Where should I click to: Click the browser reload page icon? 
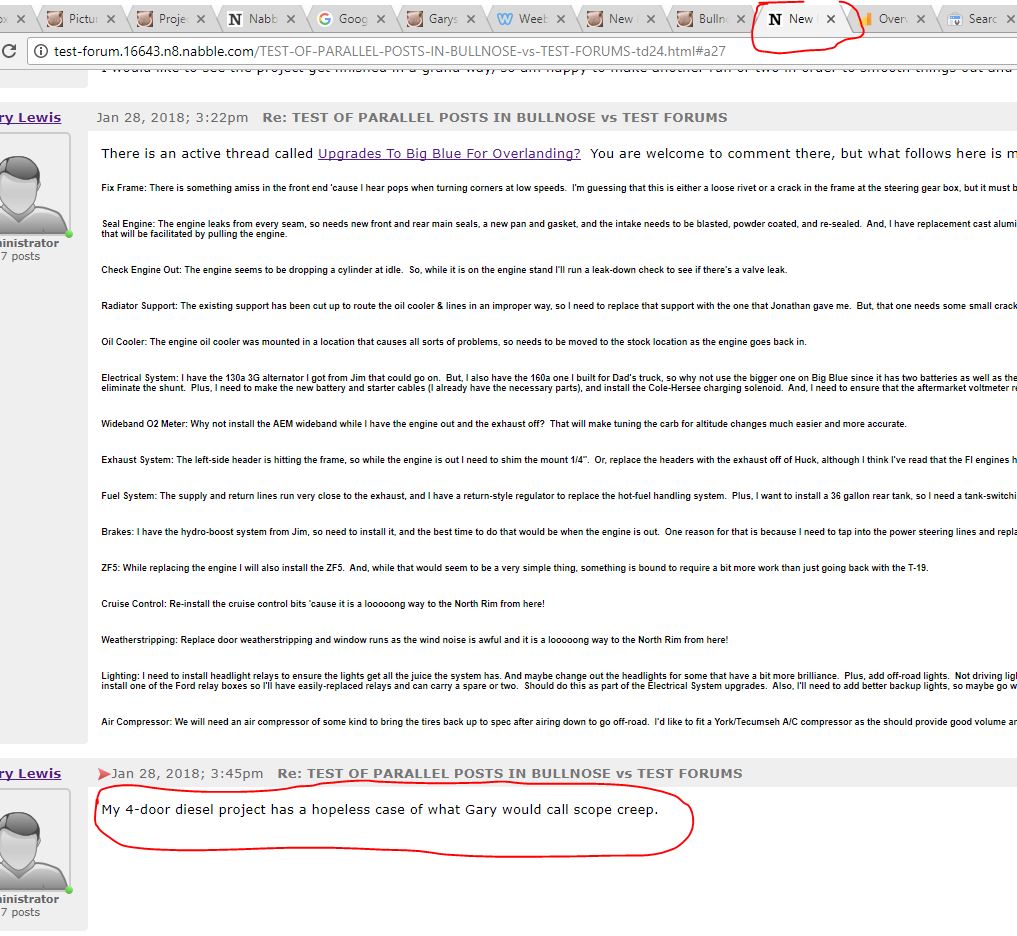coord(8,51)
